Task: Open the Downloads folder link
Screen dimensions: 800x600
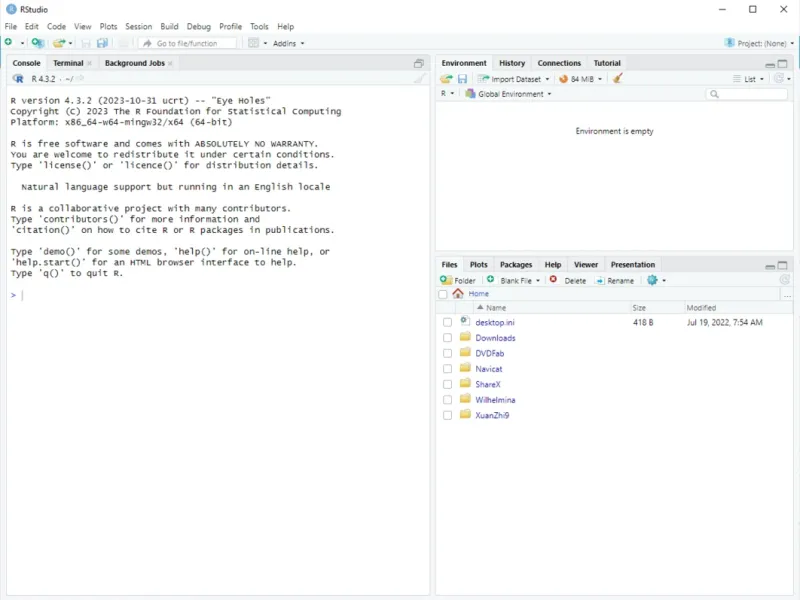Action: coord(495,338)
